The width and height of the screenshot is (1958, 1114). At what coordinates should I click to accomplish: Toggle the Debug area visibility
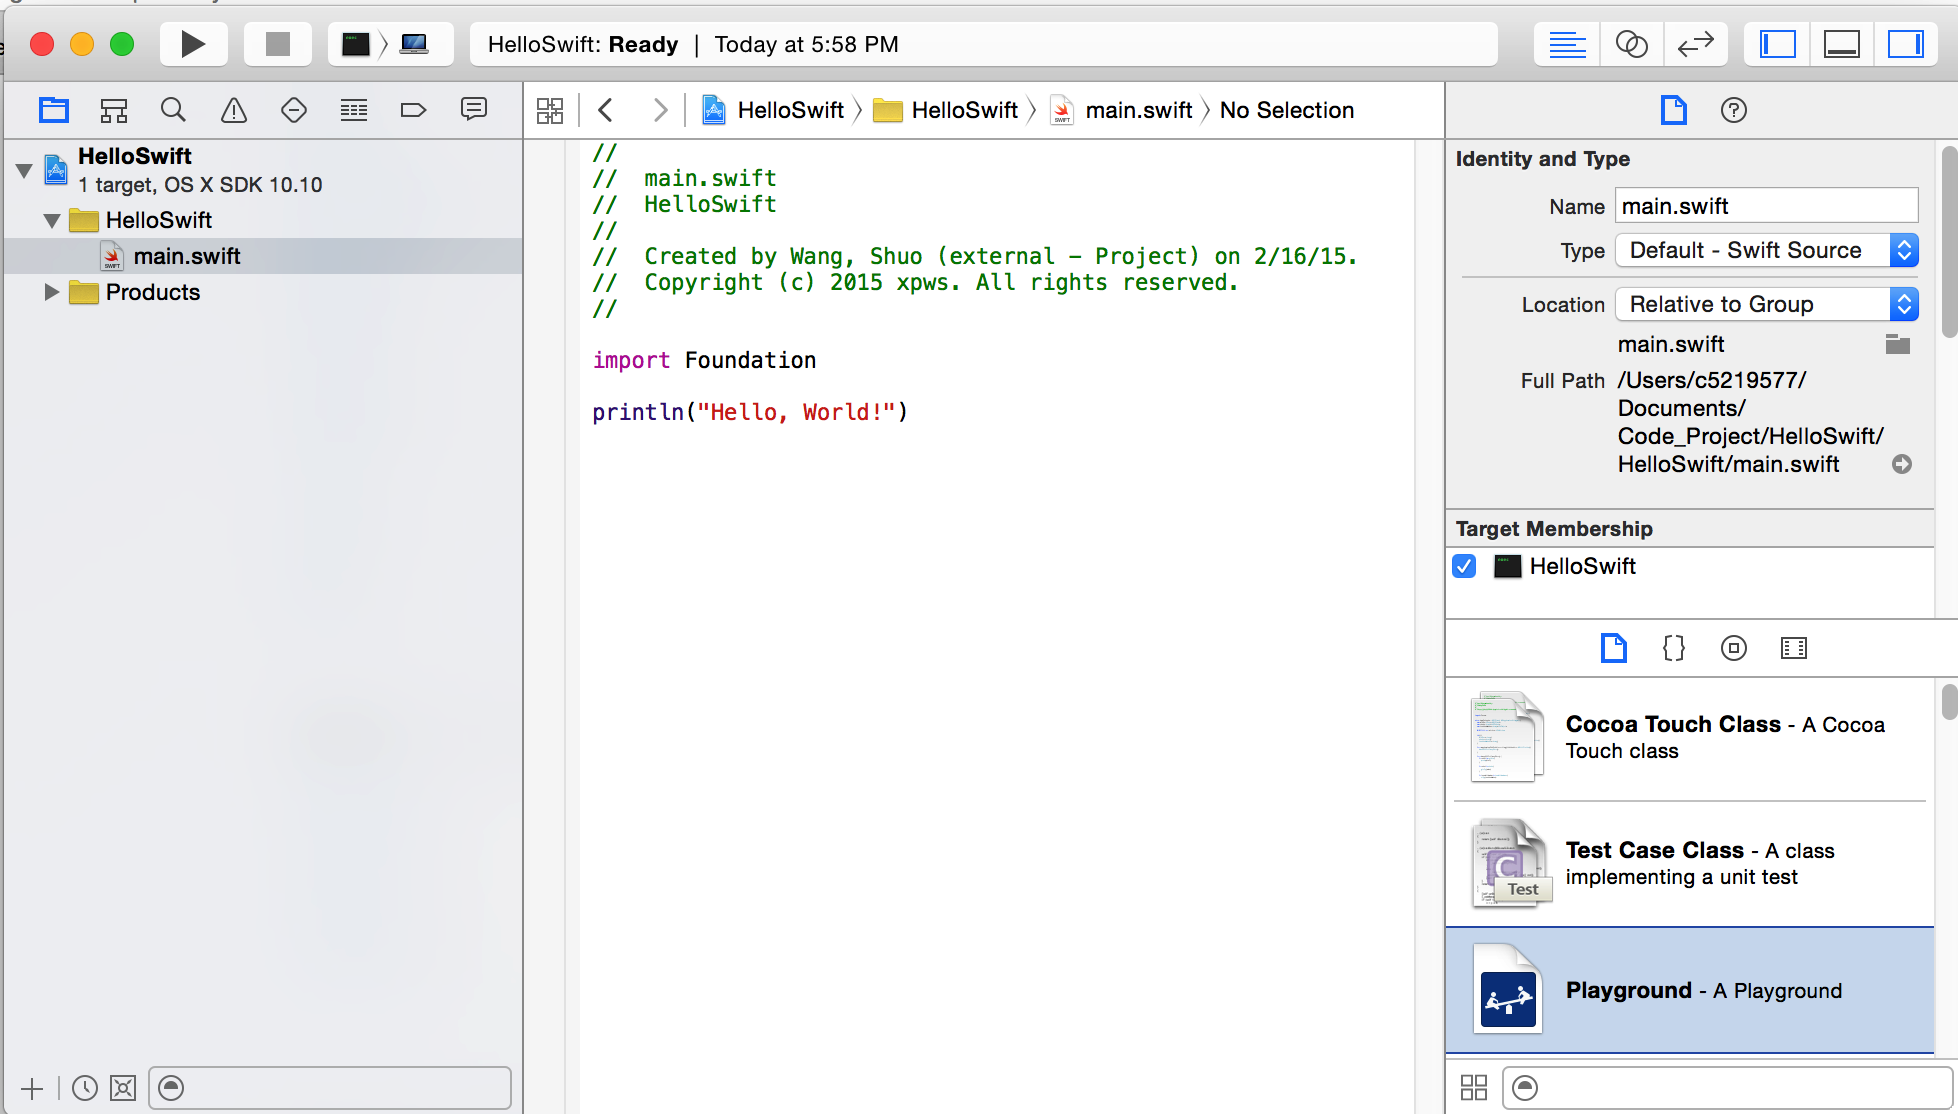1841,44
